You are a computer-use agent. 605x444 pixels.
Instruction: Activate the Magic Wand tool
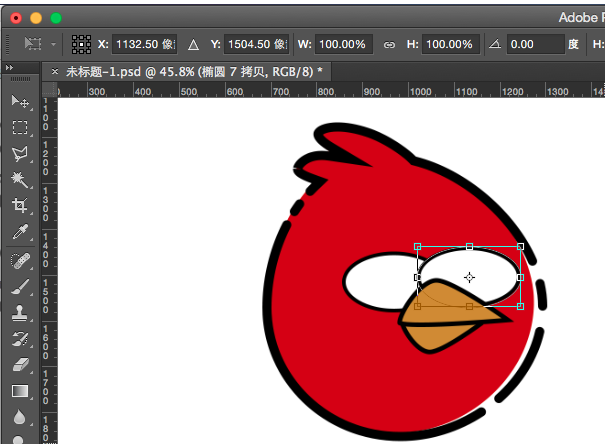[20, 179]
